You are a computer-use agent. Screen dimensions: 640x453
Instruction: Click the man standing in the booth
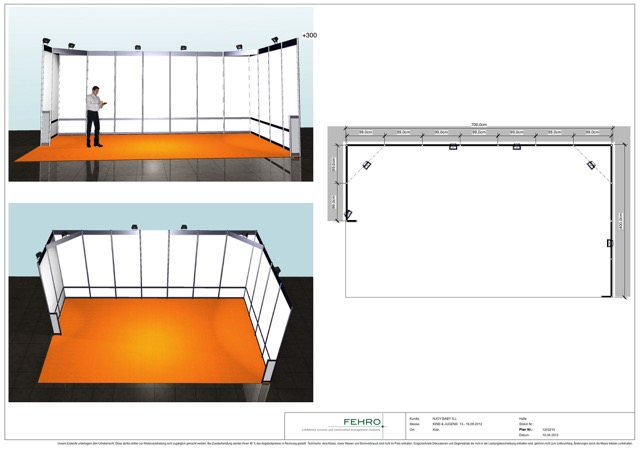coord(95,116)
